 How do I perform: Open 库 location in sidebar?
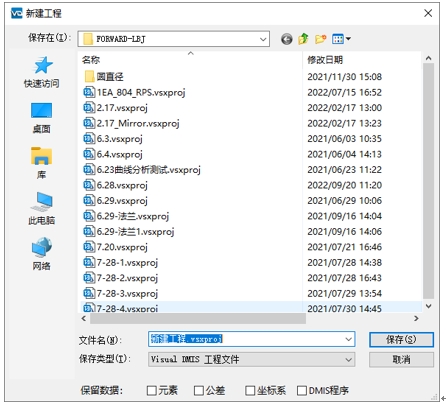(41, 163)
